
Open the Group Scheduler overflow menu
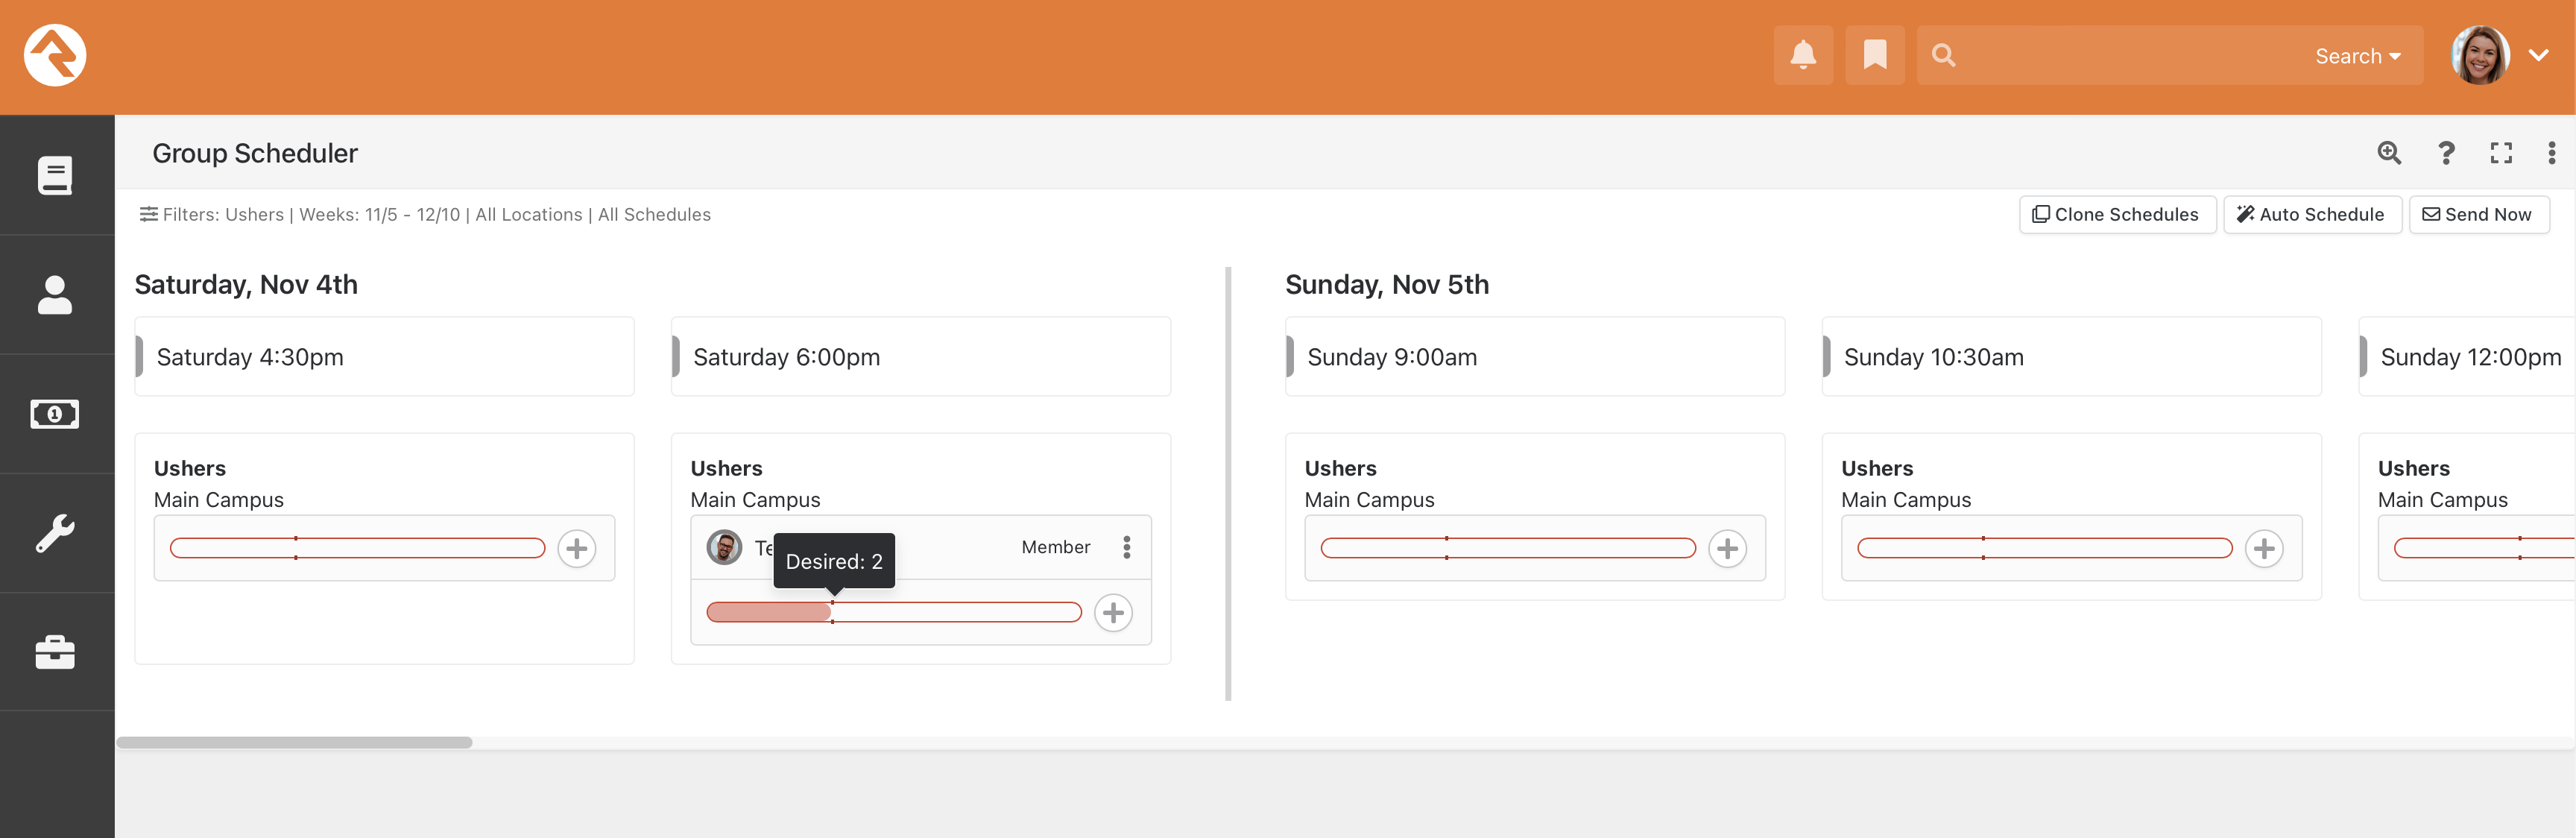pos(2553,153)
